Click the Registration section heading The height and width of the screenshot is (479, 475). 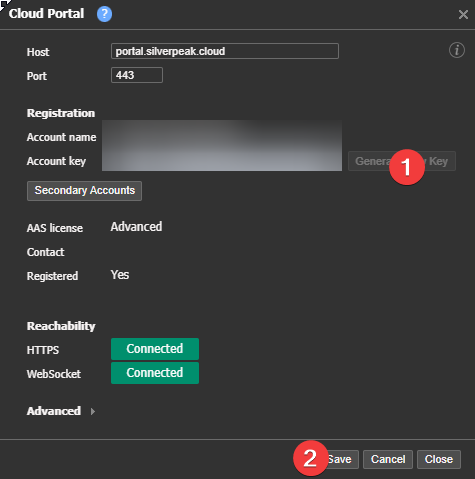tap(61, 113)
